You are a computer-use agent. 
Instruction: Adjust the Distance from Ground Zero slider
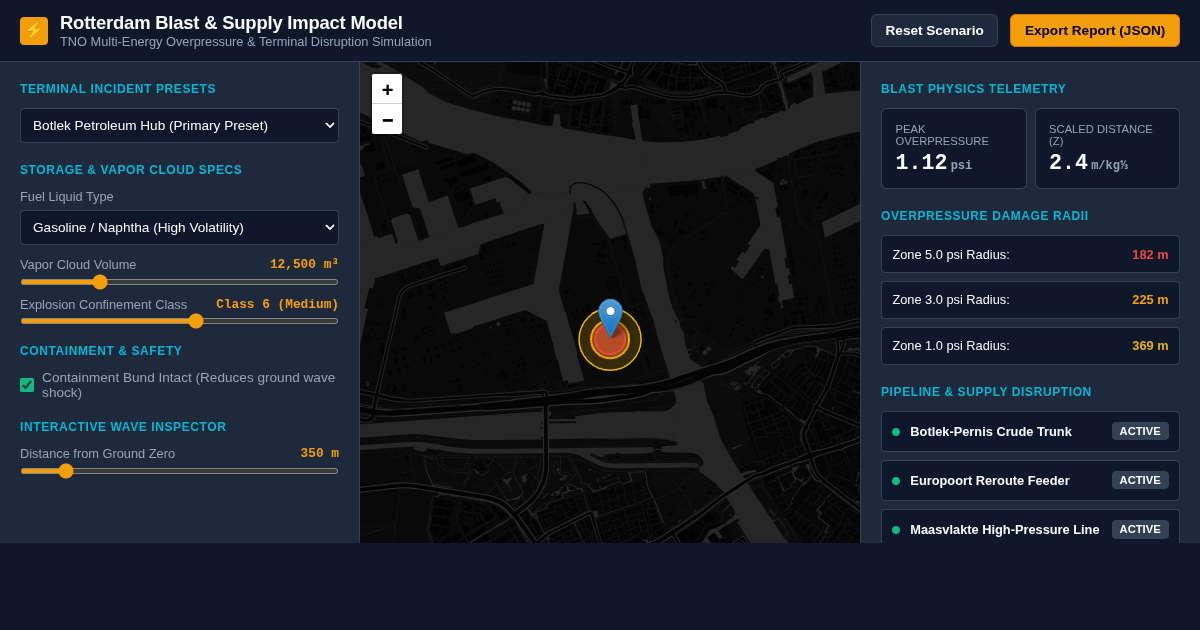click(x=179, y=471)
